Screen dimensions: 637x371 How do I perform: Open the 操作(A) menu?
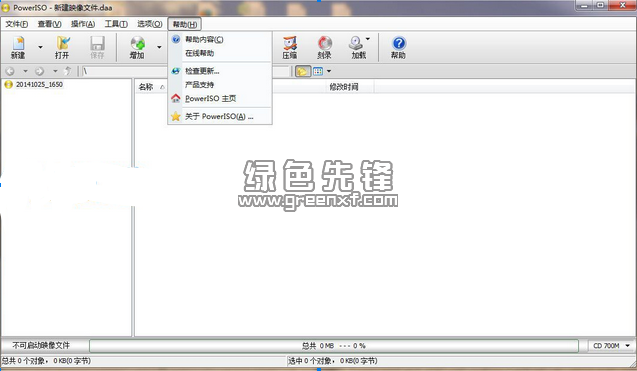point(83,24)
